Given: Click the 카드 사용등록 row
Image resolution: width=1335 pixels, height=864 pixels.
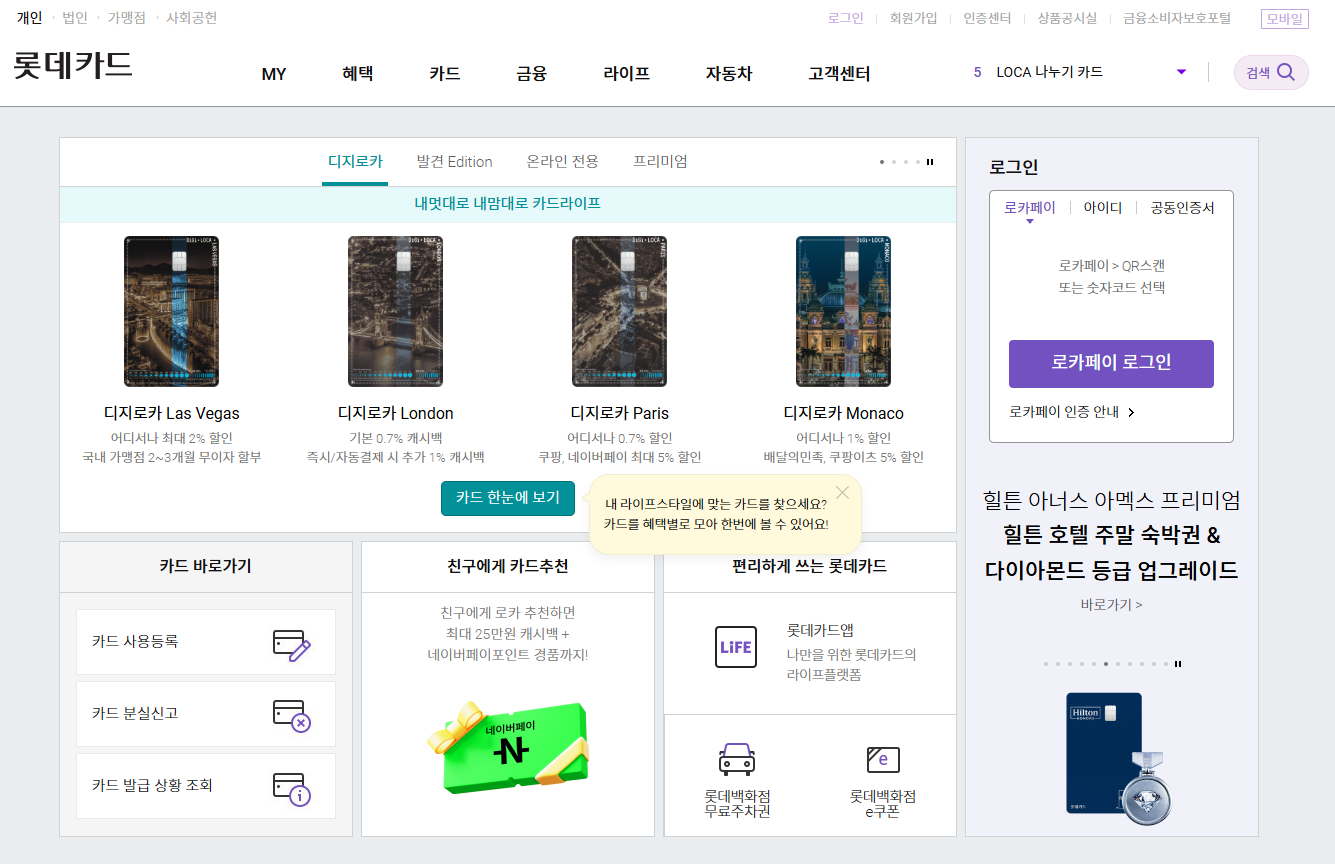Looking at the screenshot, I should 206,642.
